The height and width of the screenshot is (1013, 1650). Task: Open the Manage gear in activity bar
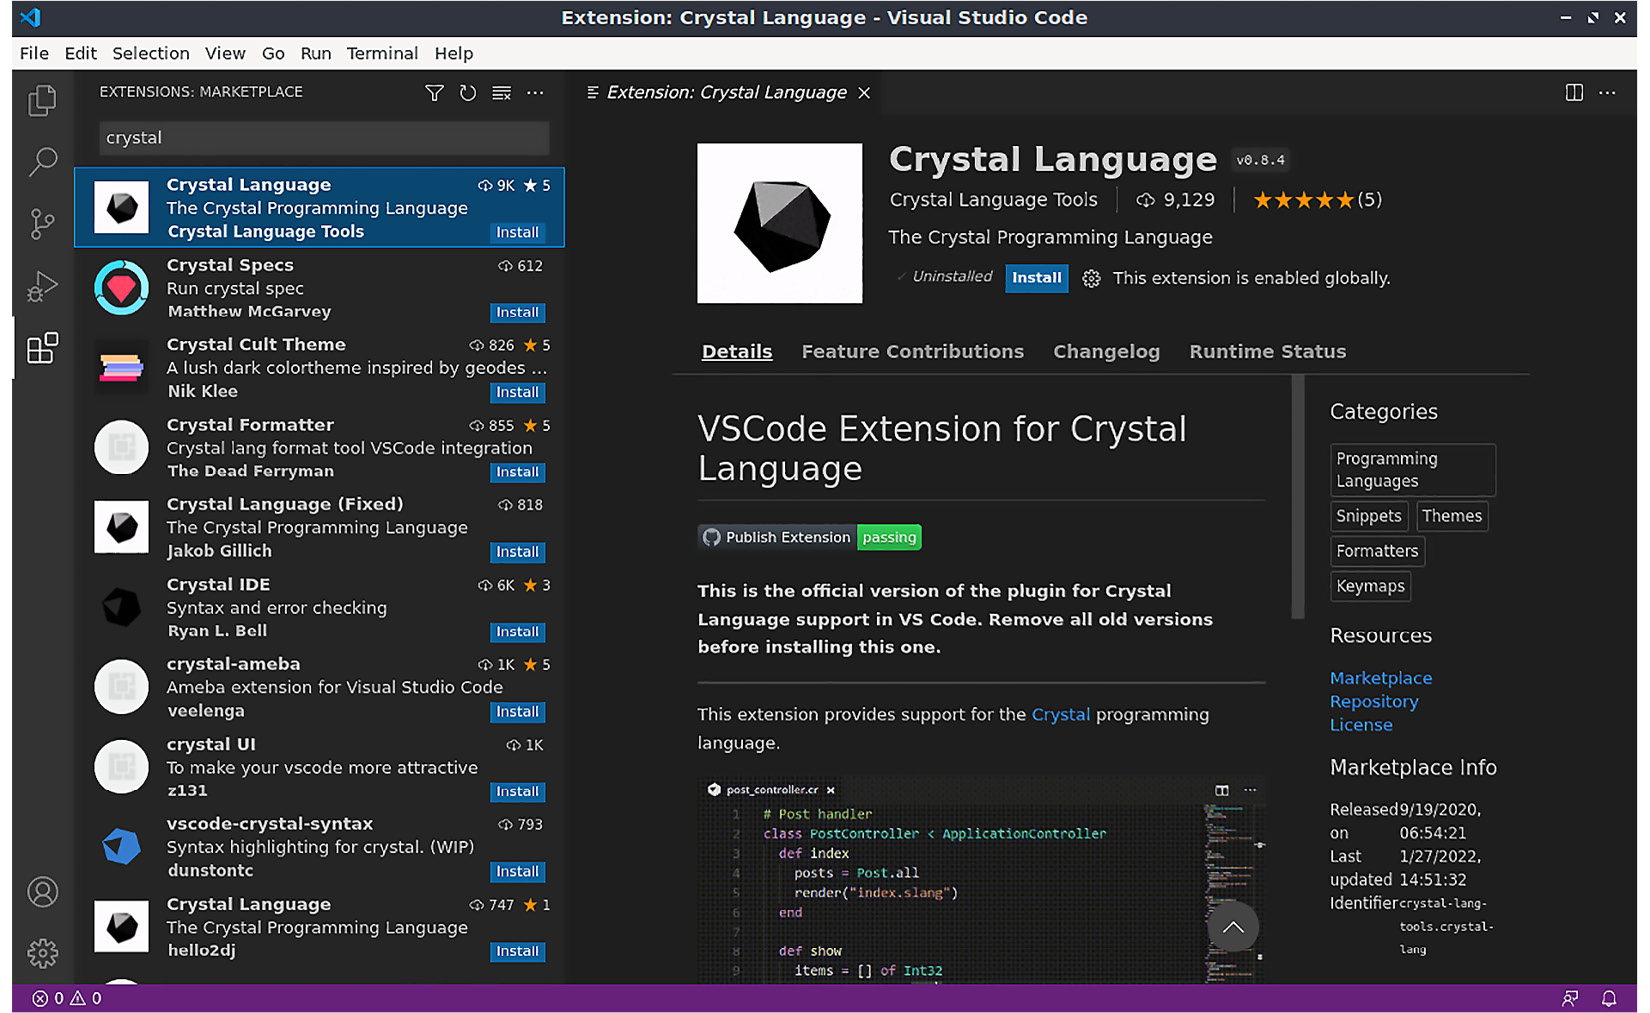pos(42,953)
